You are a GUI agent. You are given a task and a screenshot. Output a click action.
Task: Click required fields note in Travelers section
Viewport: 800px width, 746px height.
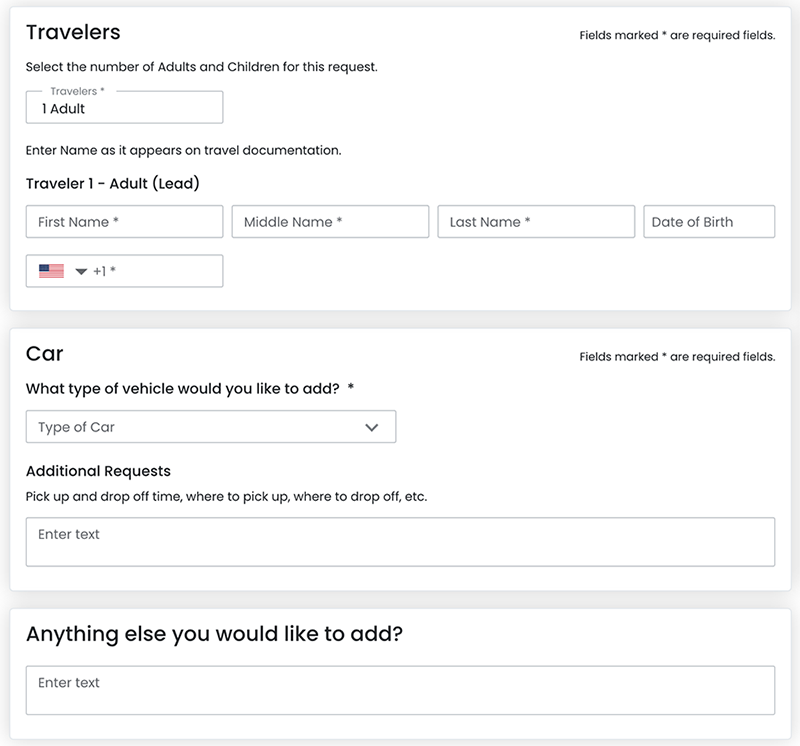point(677,35)
